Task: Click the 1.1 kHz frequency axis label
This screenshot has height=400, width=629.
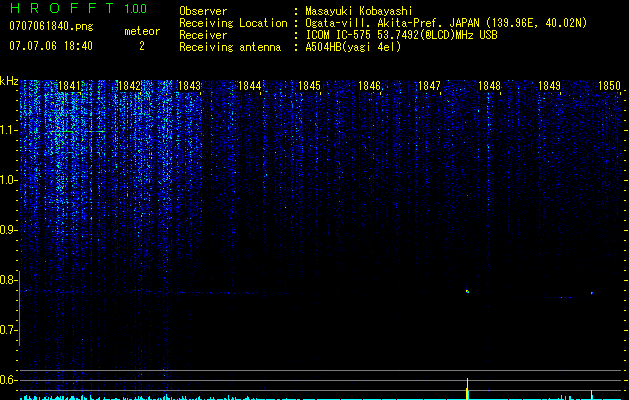Action: click(x=8, y=130)
